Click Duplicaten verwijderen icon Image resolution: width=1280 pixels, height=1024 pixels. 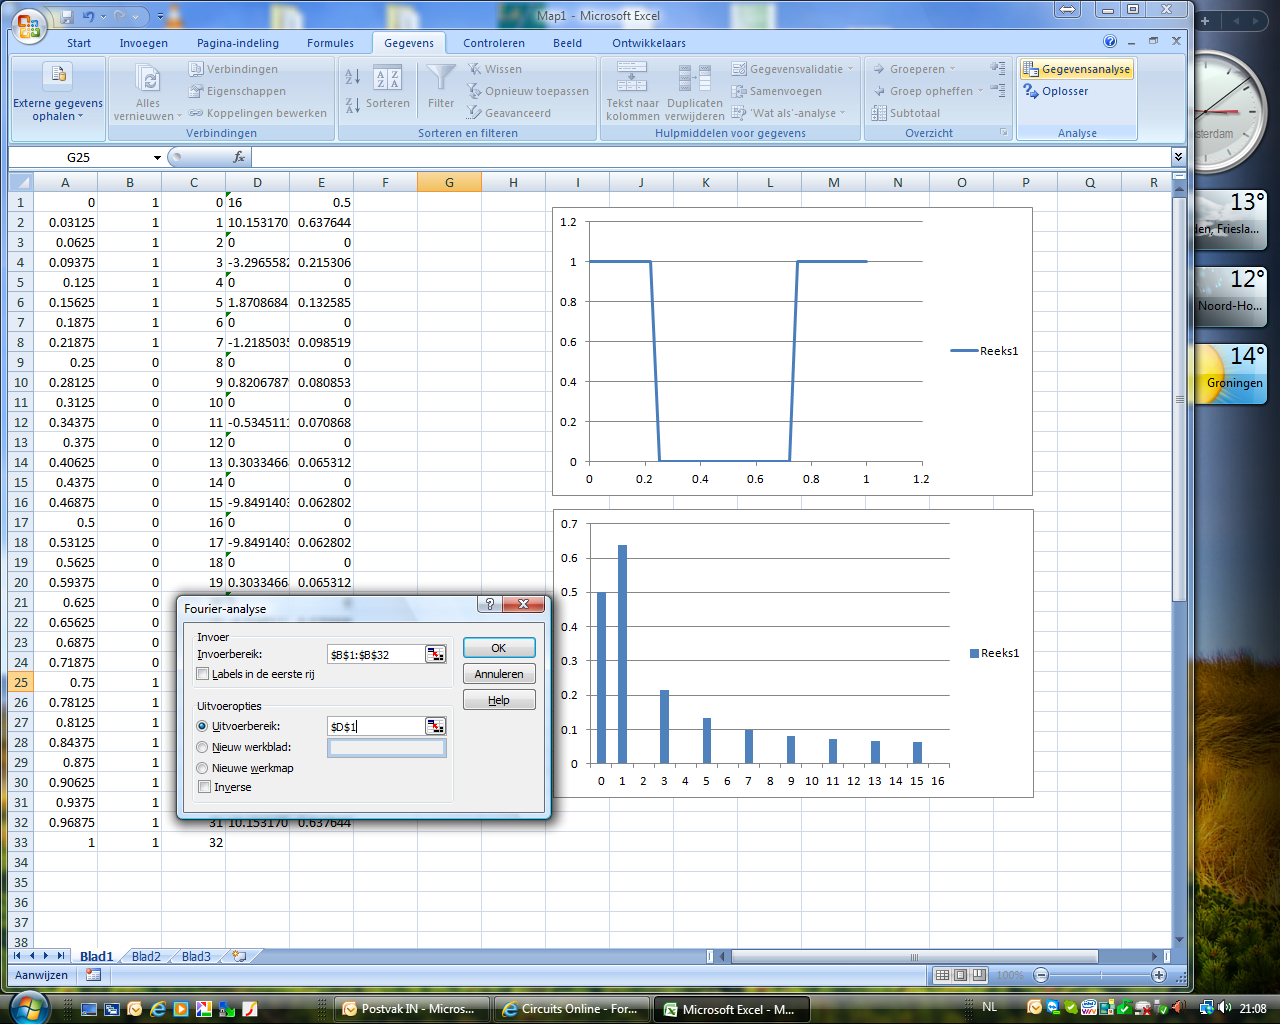click(694, 80)
